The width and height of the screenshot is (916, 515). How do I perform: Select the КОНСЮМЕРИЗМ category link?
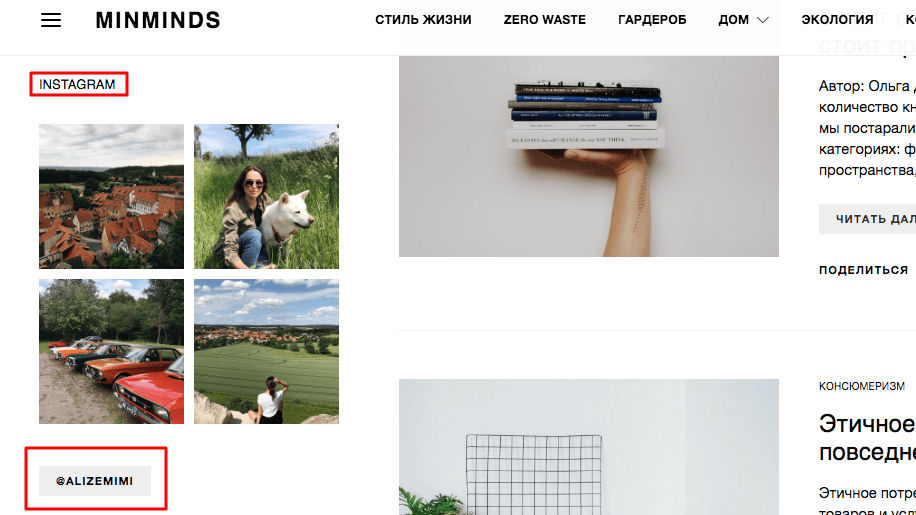coord(862,386)
